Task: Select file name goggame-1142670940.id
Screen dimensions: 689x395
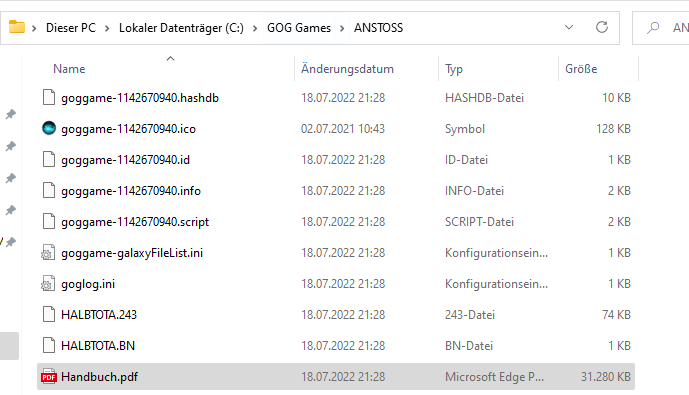Action: [125, 160]
